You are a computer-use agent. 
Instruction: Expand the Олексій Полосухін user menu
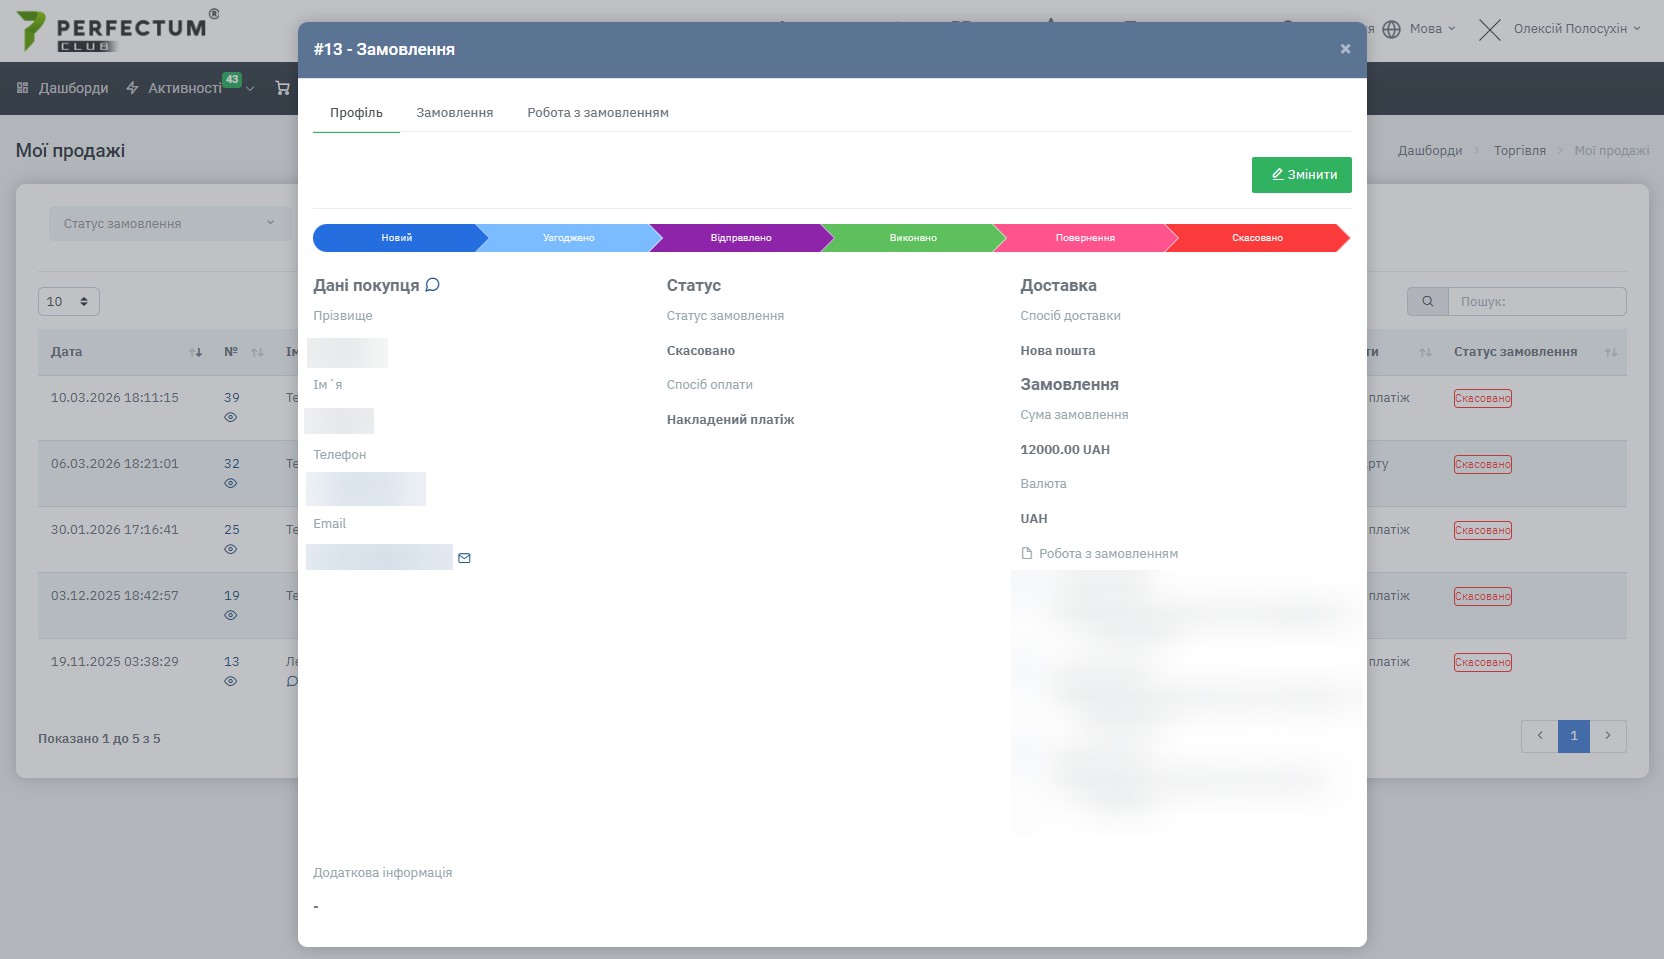pyautogui.click(x=1576, y=29)
